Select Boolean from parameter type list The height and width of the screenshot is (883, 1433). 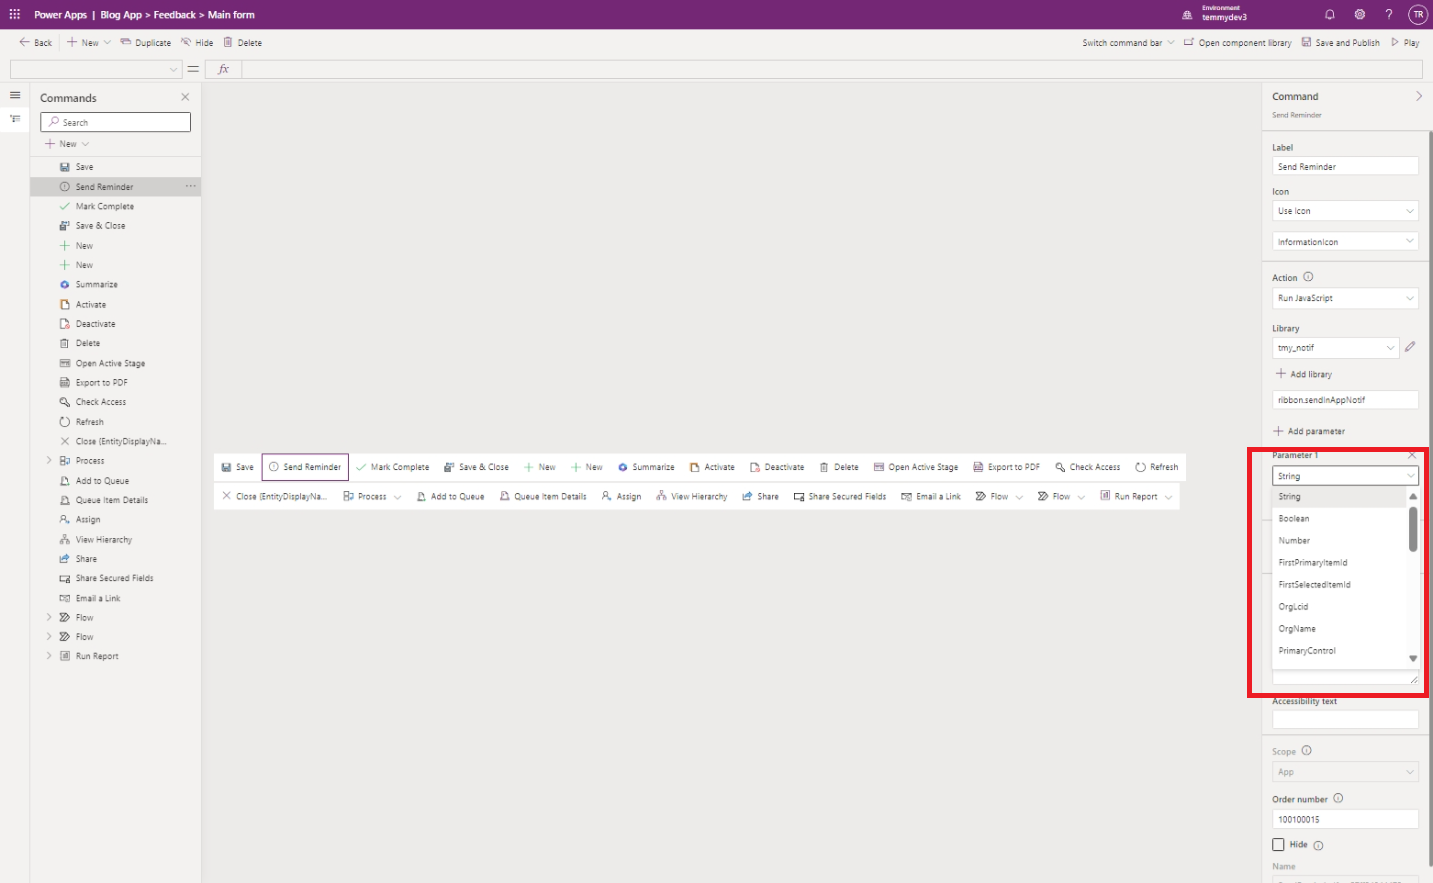(x=1340, y=518)
